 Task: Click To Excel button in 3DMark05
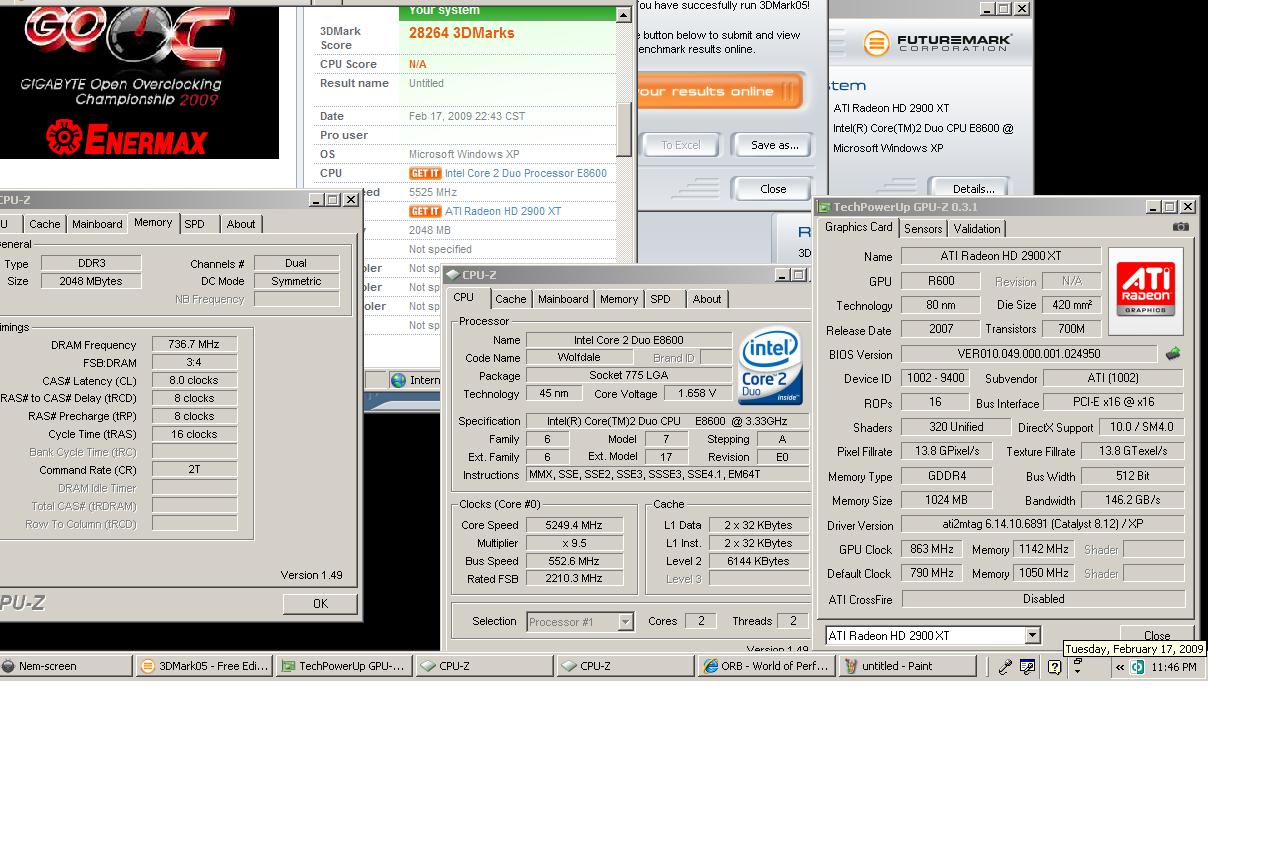(680, 145)
